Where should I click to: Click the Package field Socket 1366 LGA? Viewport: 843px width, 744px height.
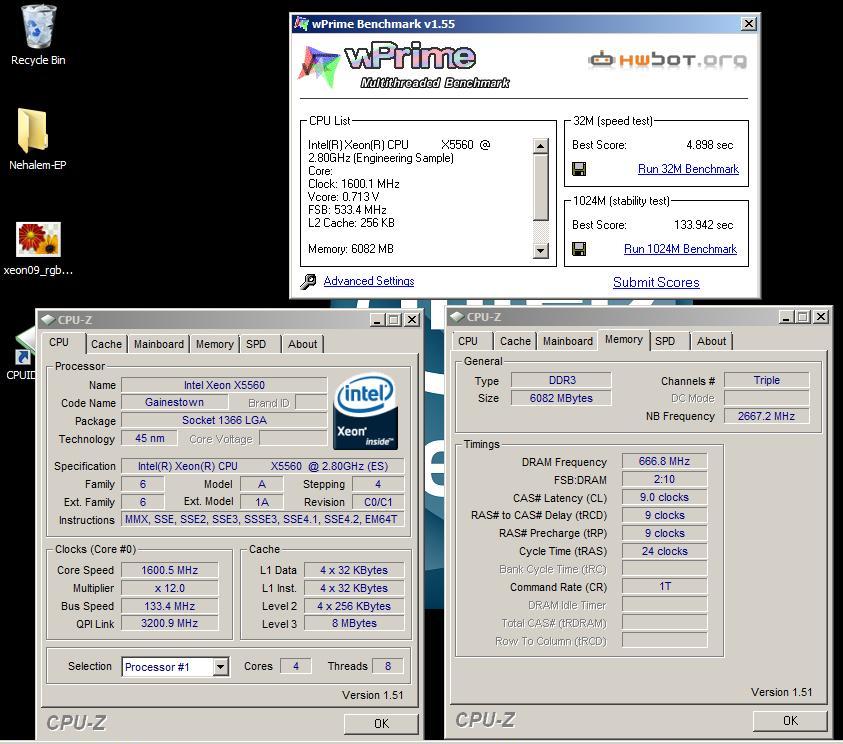pos(224,420)
